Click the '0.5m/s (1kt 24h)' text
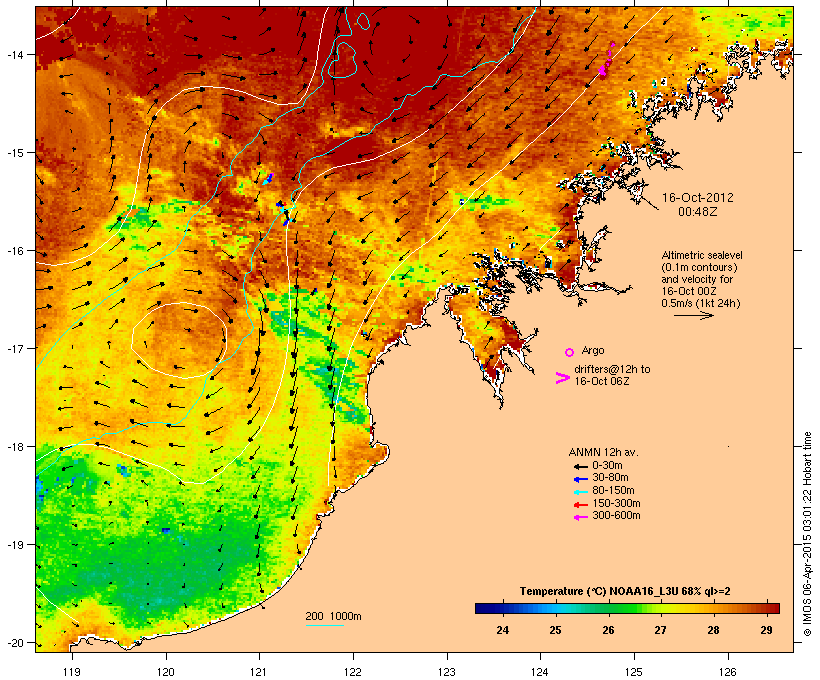The width and height of the screenshot is (820, 680). click(x=701, y=303)
